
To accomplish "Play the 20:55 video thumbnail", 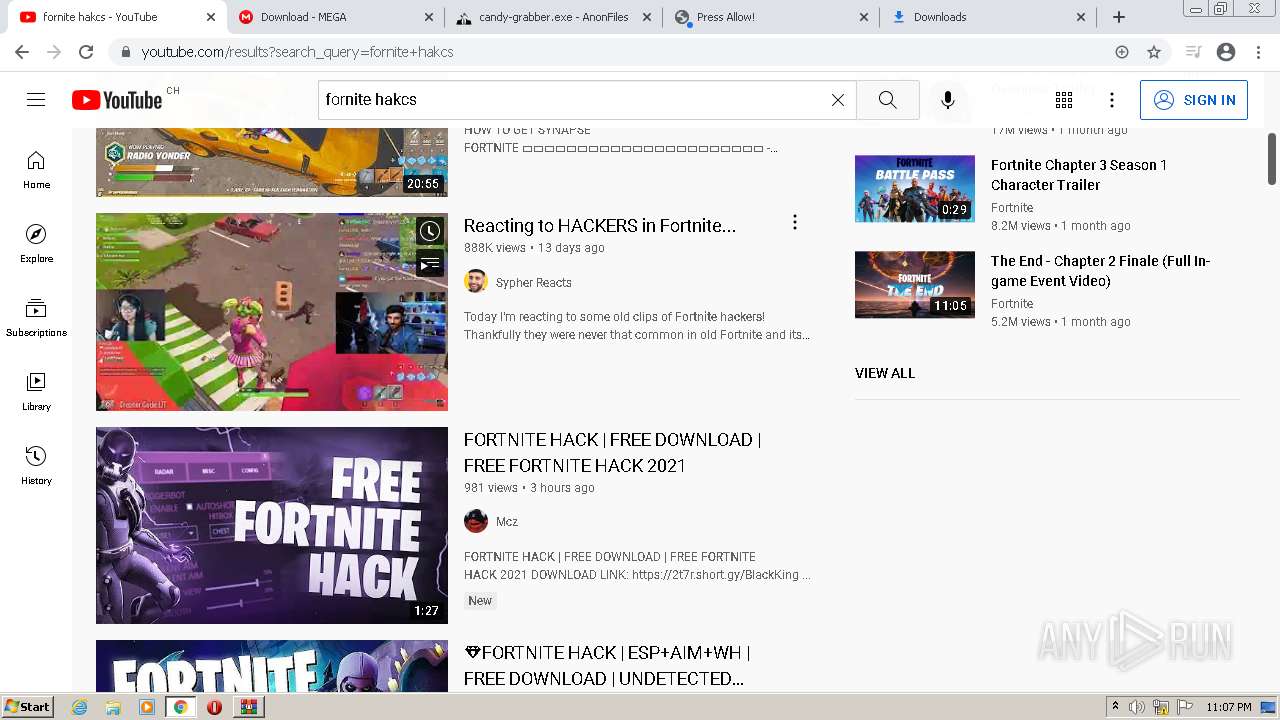I will click(x=272, y=162).
